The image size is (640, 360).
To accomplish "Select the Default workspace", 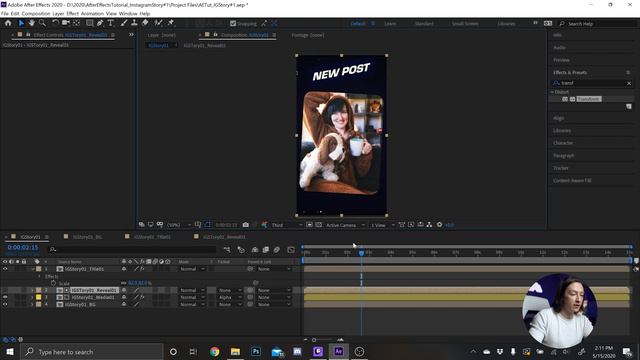I will (358, 24).
